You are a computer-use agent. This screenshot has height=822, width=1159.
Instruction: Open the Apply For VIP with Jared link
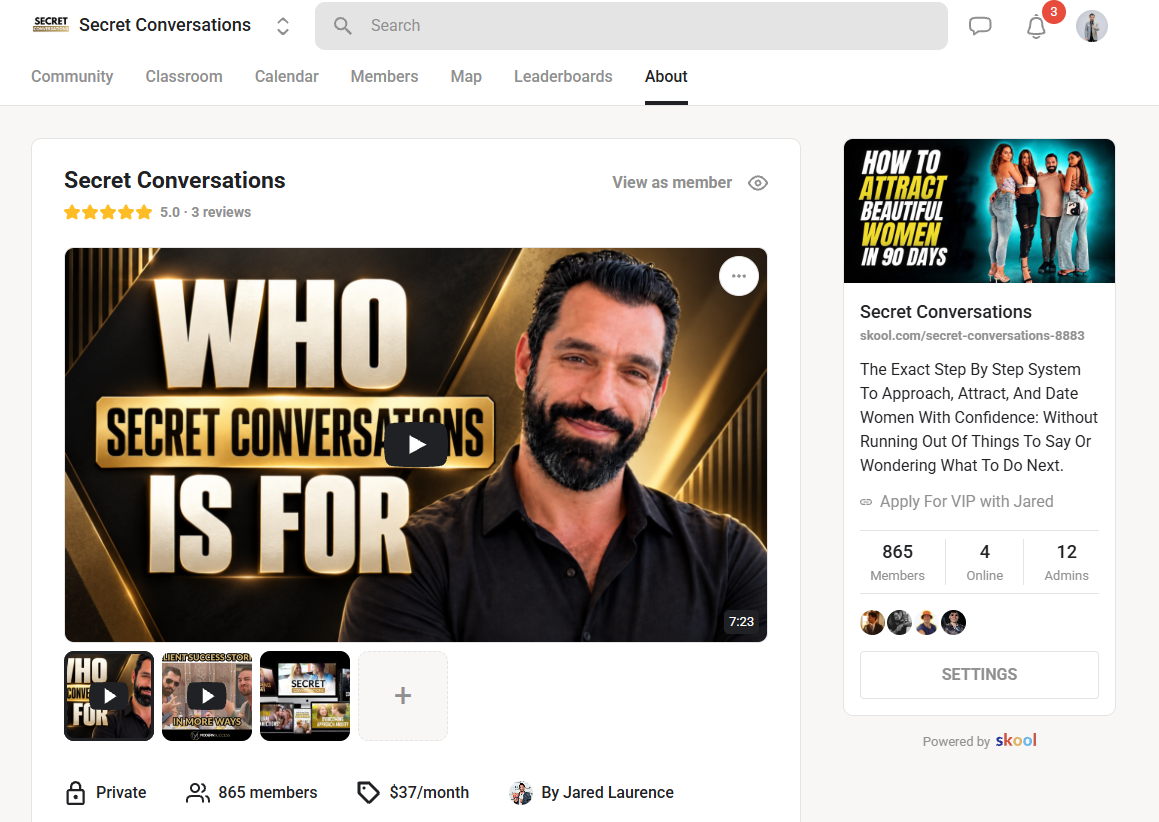(x=966, y=501)
